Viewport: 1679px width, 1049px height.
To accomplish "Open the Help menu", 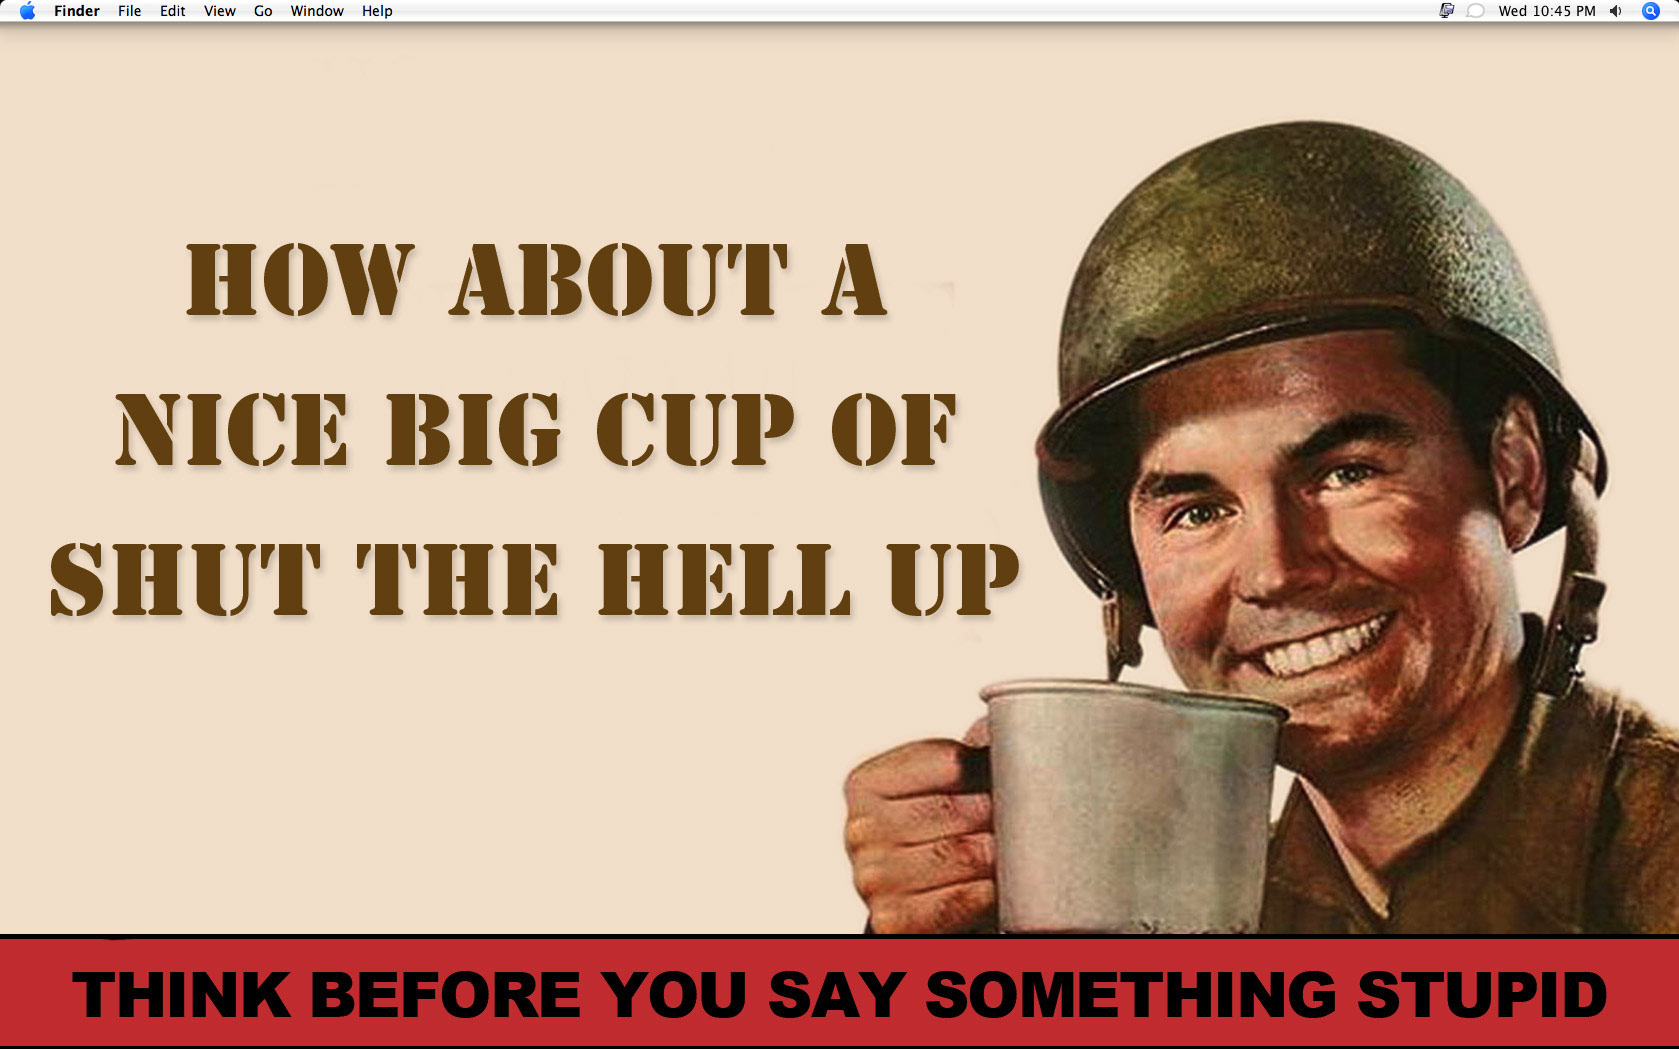I will (377, 11).
